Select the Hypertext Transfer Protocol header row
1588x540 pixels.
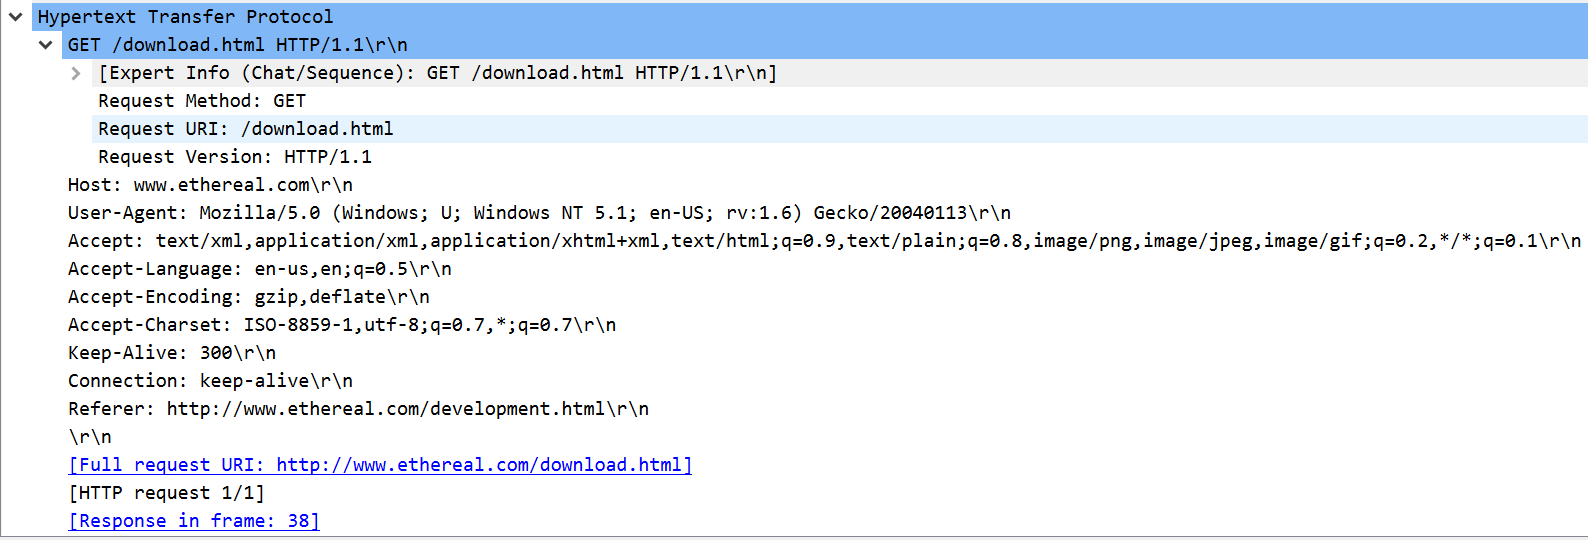(186, 17)
